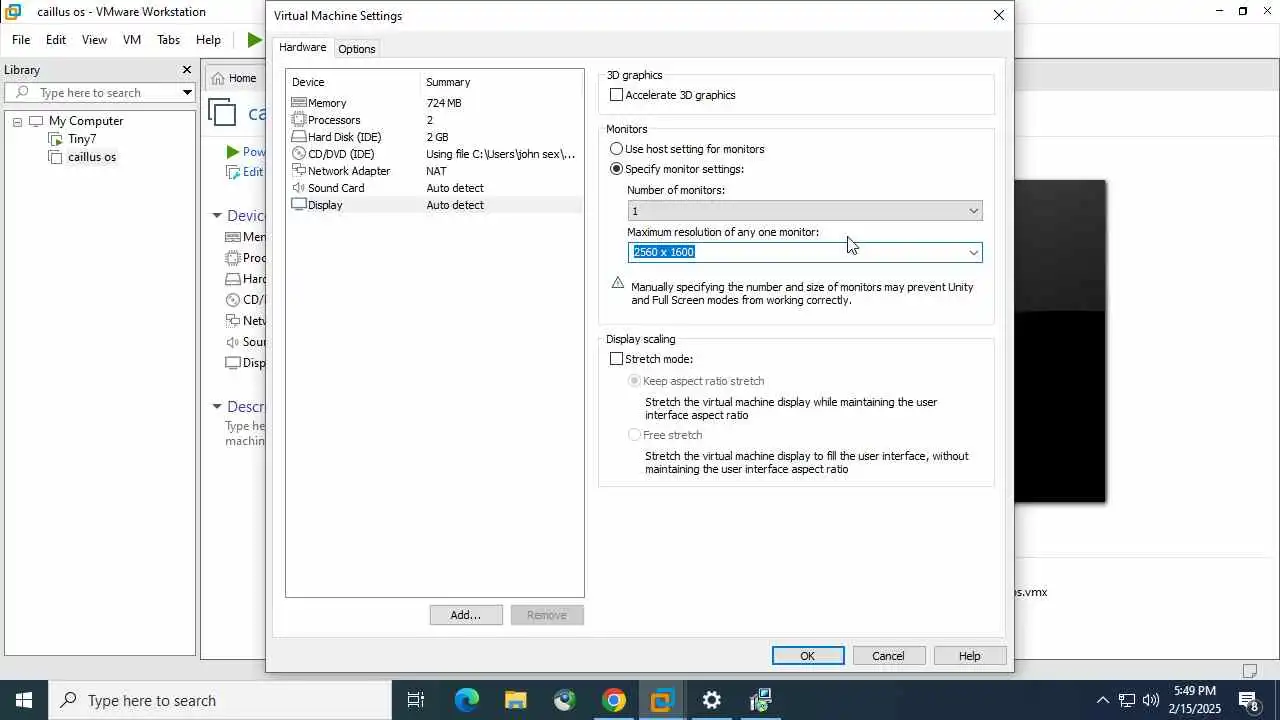The image size is (1280, 720).
Task: Switch to VMware Workstation taskbar icon
Action: tap(662, 700)
